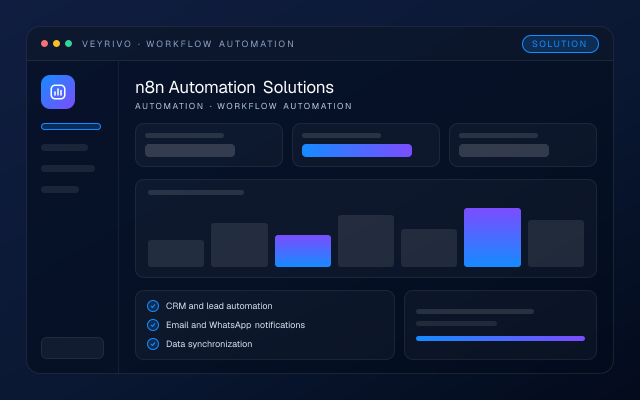This screenshot has height=400, width=640.
Task: Toggle the CRM and lead automation checkmark
Action: point(153,306)
